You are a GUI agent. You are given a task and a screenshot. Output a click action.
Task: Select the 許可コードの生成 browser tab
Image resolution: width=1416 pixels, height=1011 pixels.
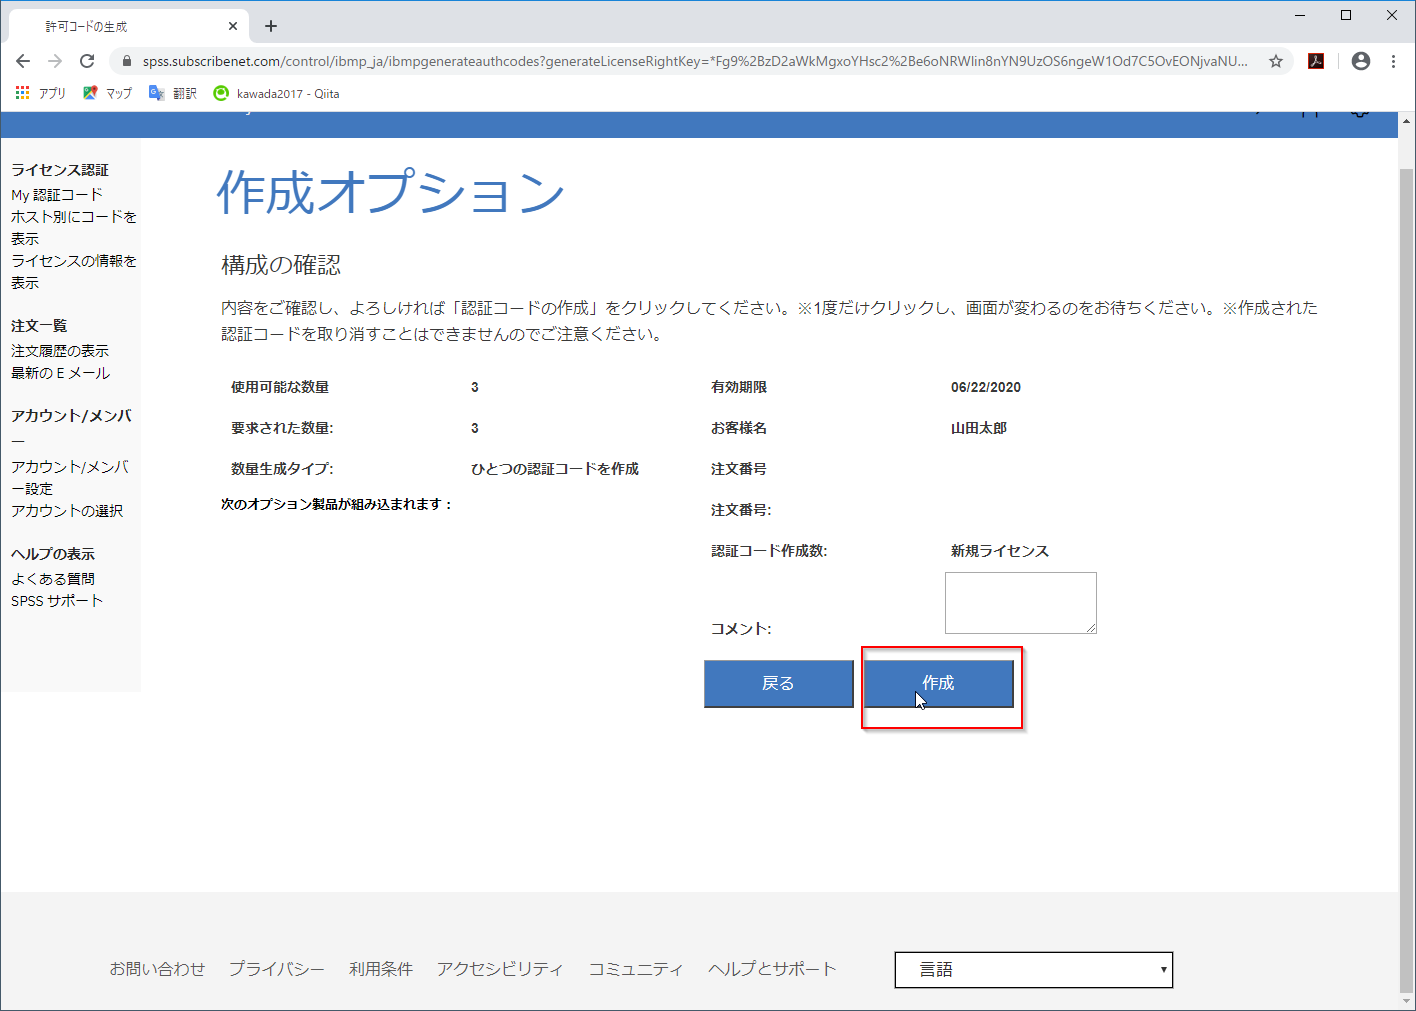pos(128,26)
